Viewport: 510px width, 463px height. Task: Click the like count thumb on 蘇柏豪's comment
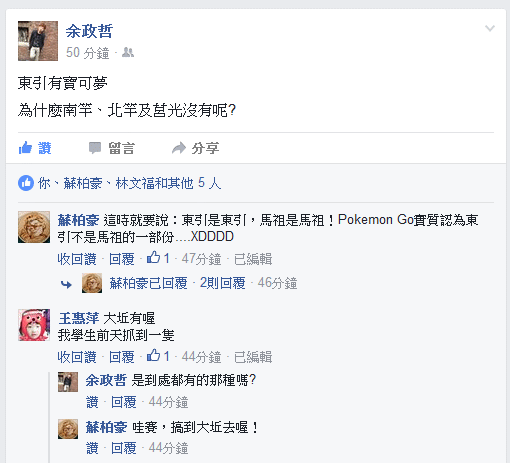click(x=153, y=258)
